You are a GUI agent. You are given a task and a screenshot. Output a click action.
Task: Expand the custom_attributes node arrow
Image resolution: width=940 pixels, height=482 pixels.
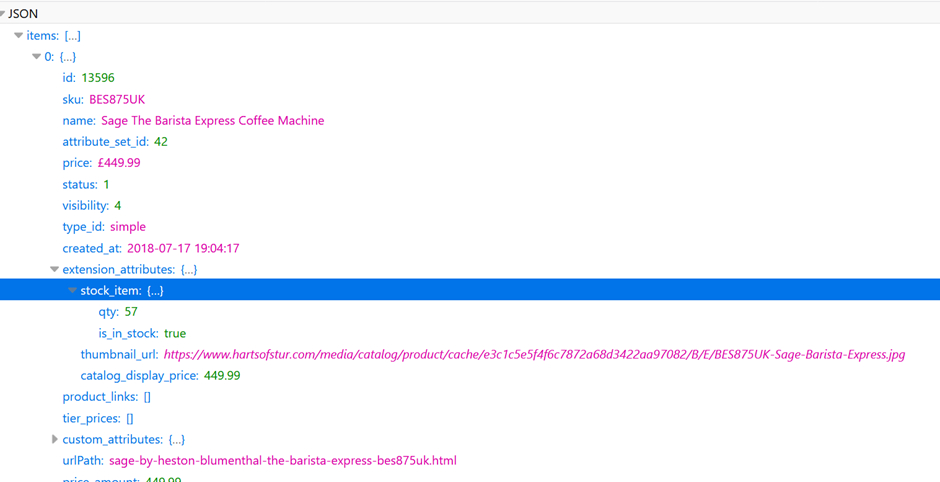[55, 440]
